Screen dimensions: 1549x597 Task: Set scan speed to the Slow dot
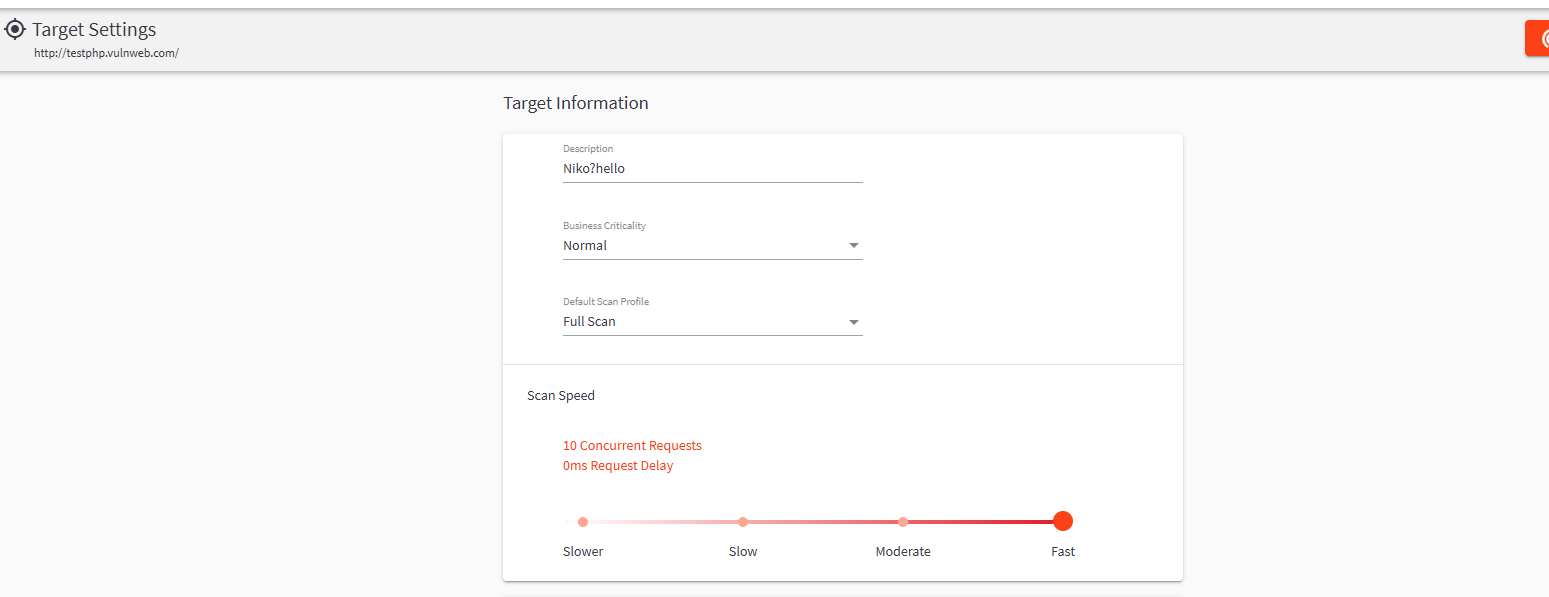pyautogui.click(x=743, y=522)
